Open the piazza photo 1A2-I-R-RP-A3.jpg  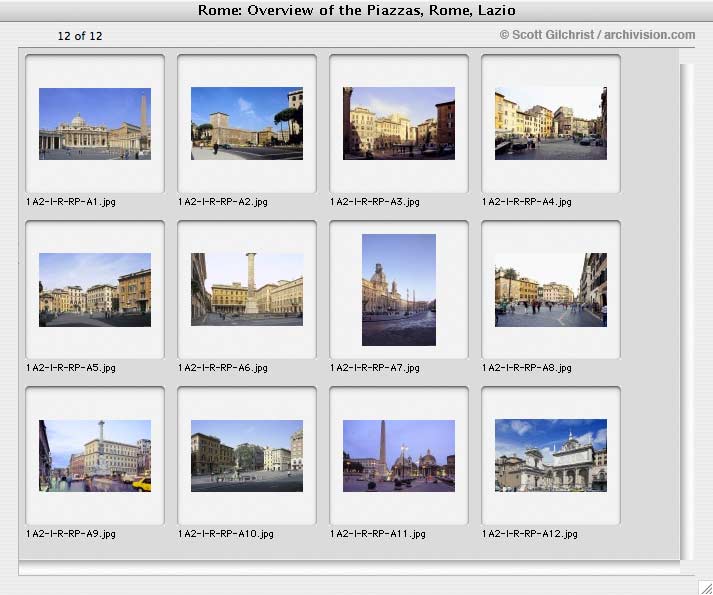[x=399, y=123]
